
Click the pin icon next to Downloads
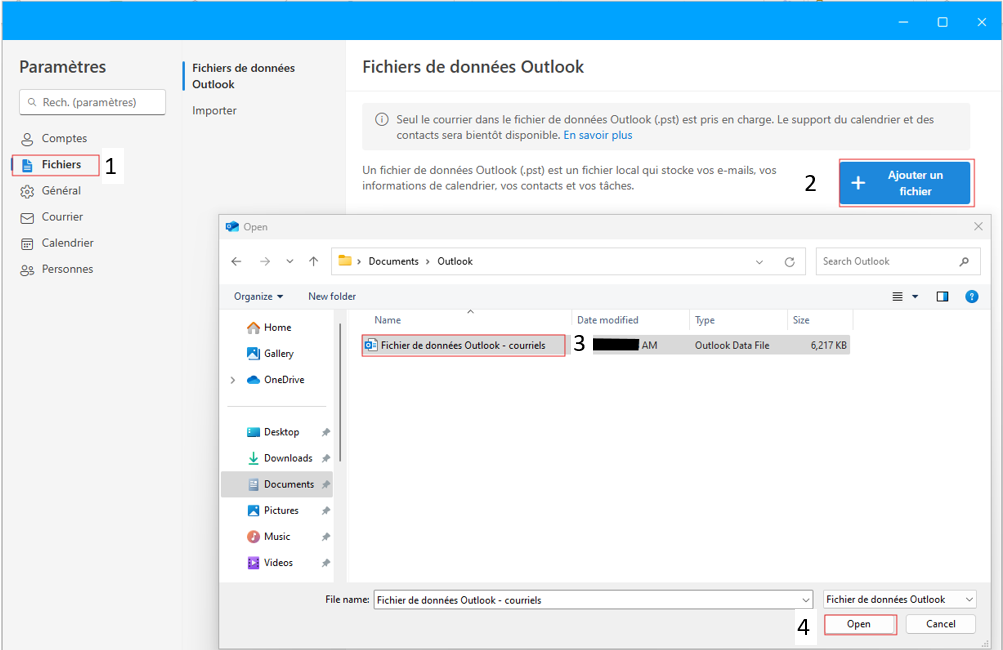pyautogui.click(x=326, y=459)
